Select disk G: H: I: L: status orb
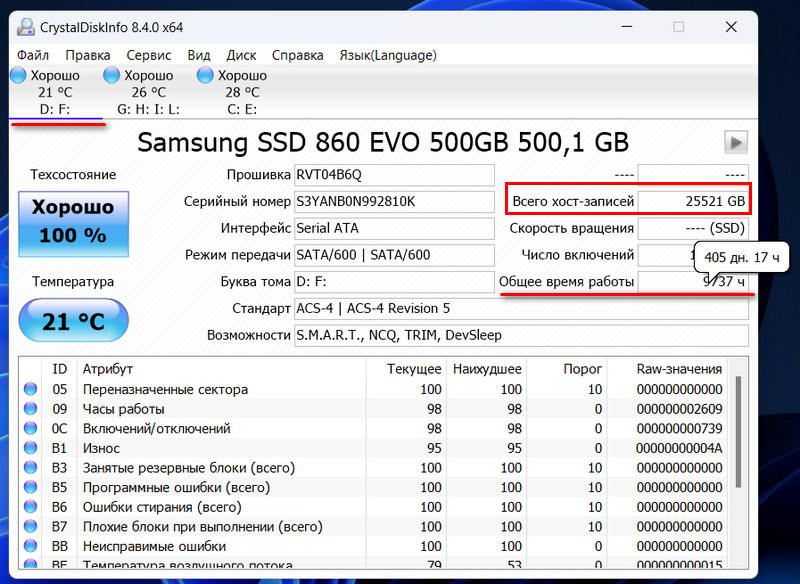Image resolution: width=800 pixels, height=584 pixels. [111, 75]
